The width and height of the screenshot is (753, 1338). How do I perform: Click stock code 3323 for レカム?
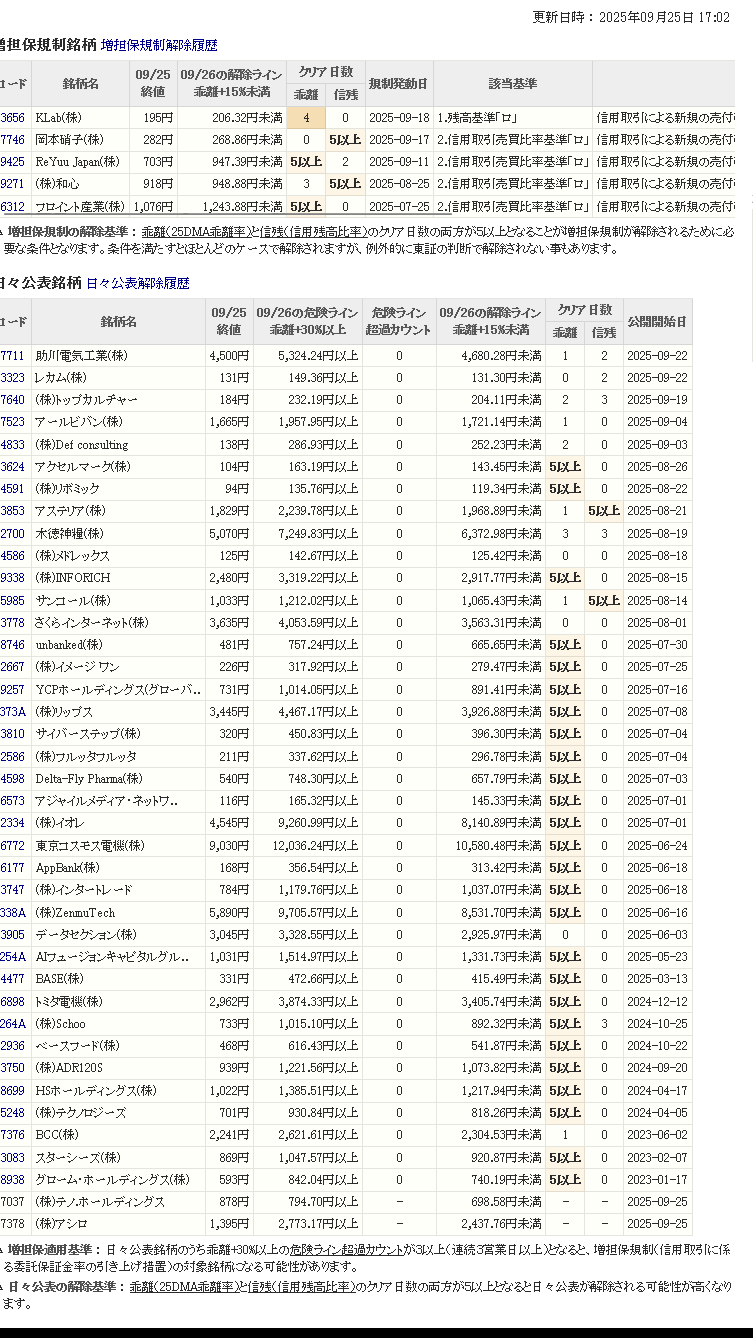pyautogui.click(x=13, y=378)
